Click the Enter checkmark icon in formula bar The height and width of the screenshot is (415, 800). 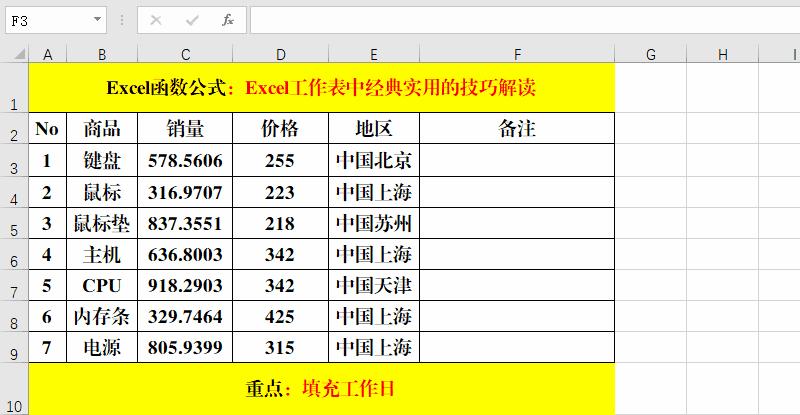192,20
